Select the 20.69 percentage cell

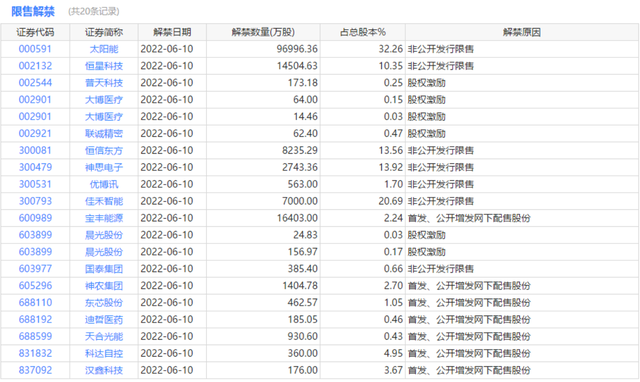[x=391, y=201]
